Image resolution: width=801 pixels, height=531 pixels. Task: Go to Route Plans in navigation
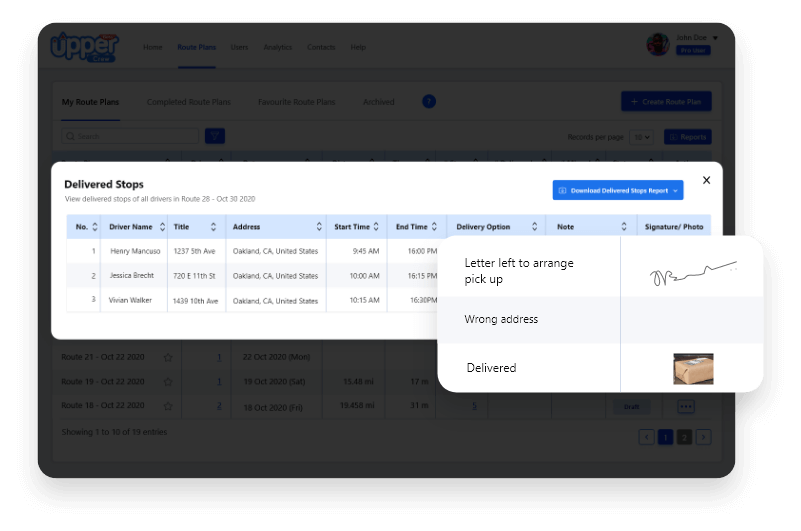pos(197,47)
